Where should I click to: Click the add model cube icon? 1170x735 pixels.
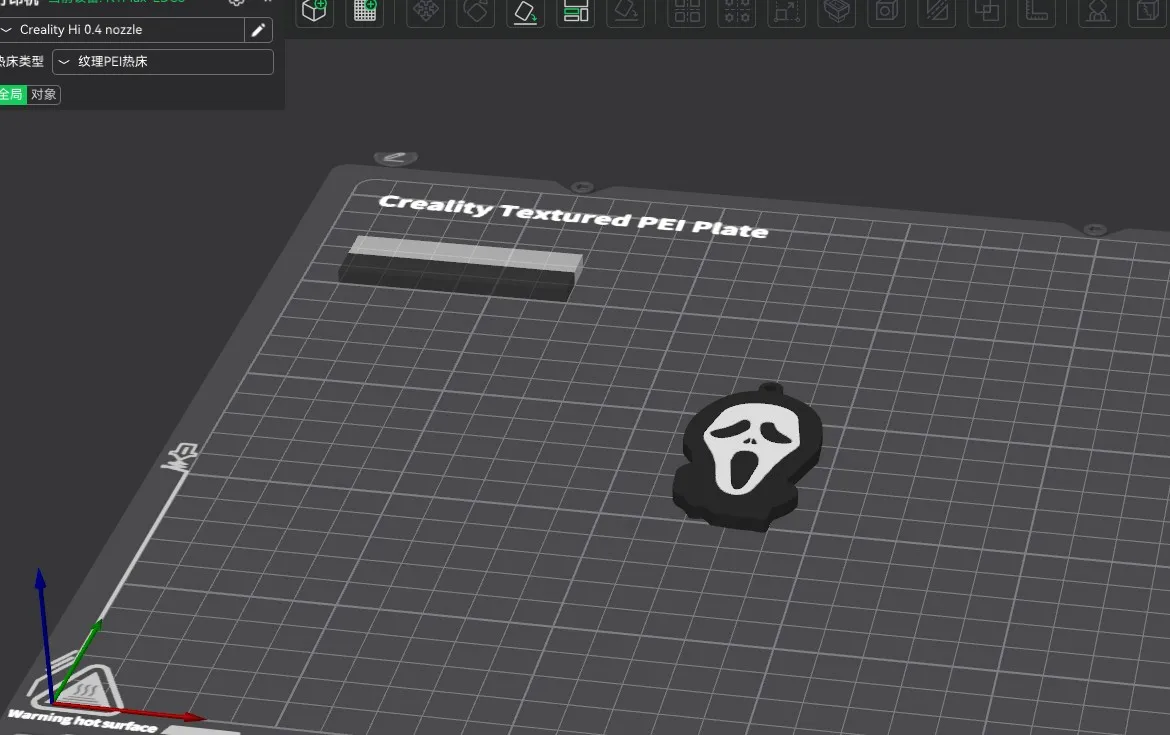(314, 11)
